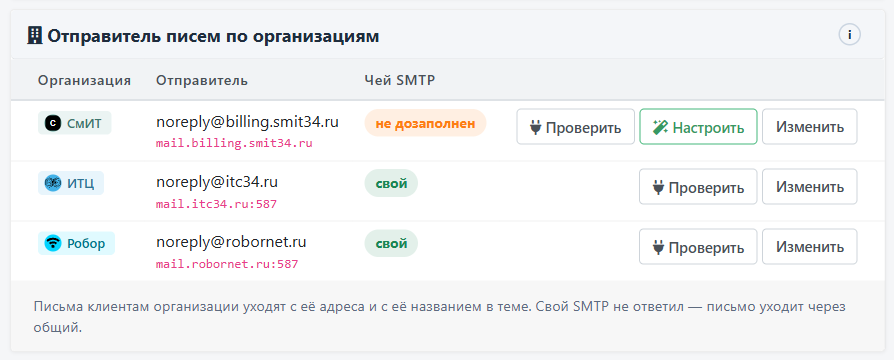Viewport: 894px width, 360px height.
Task: Click the plug icon in the Робор row
Action: [658, 247]
